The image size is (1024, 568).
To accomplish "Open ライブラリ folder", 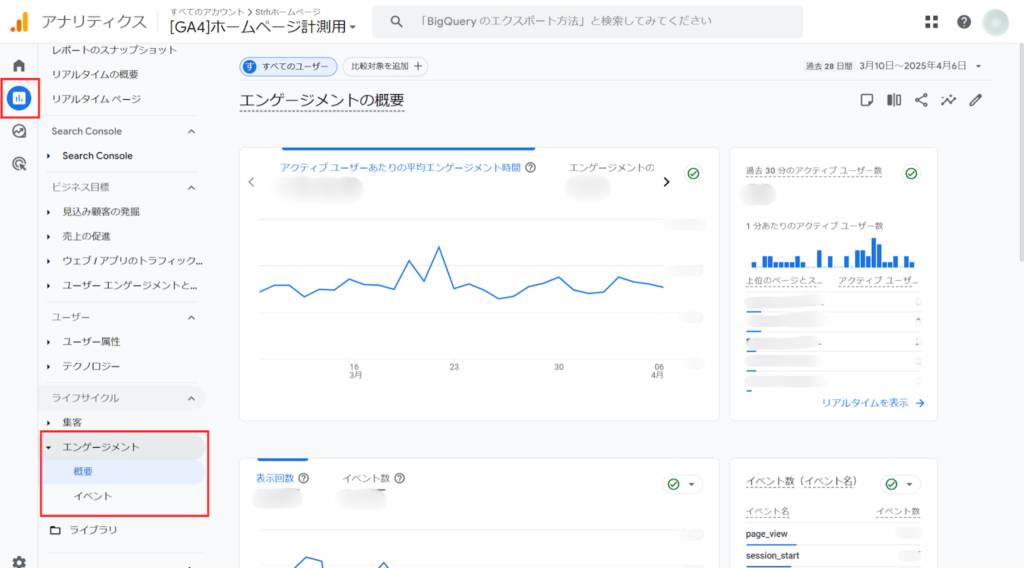I will pos(84,529).
